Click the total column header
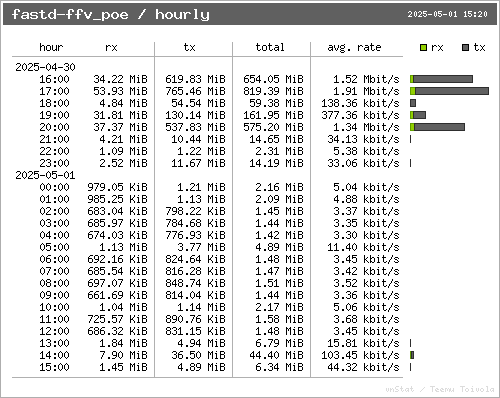500x398 pixels. click(x=270, y=47)
